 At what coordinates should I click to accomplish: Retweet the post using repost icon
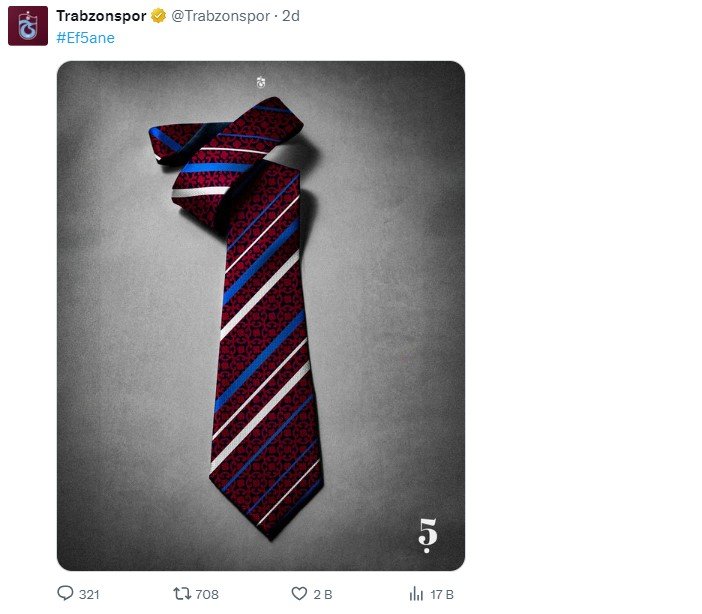(183, 594)
